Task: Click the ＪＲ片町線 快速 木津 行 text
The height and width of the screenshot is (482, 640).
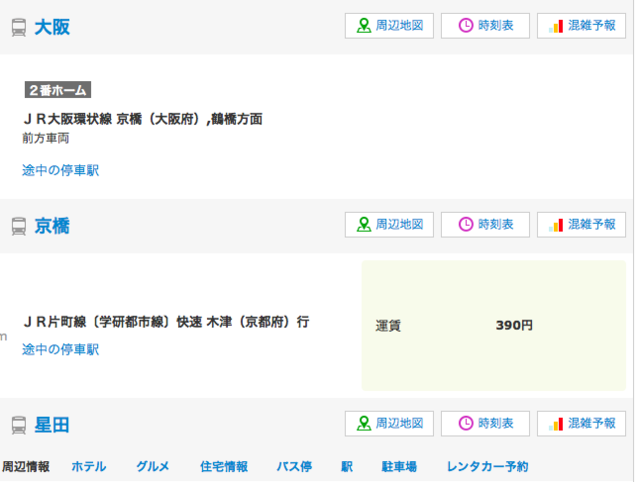Action: point(166,322)
